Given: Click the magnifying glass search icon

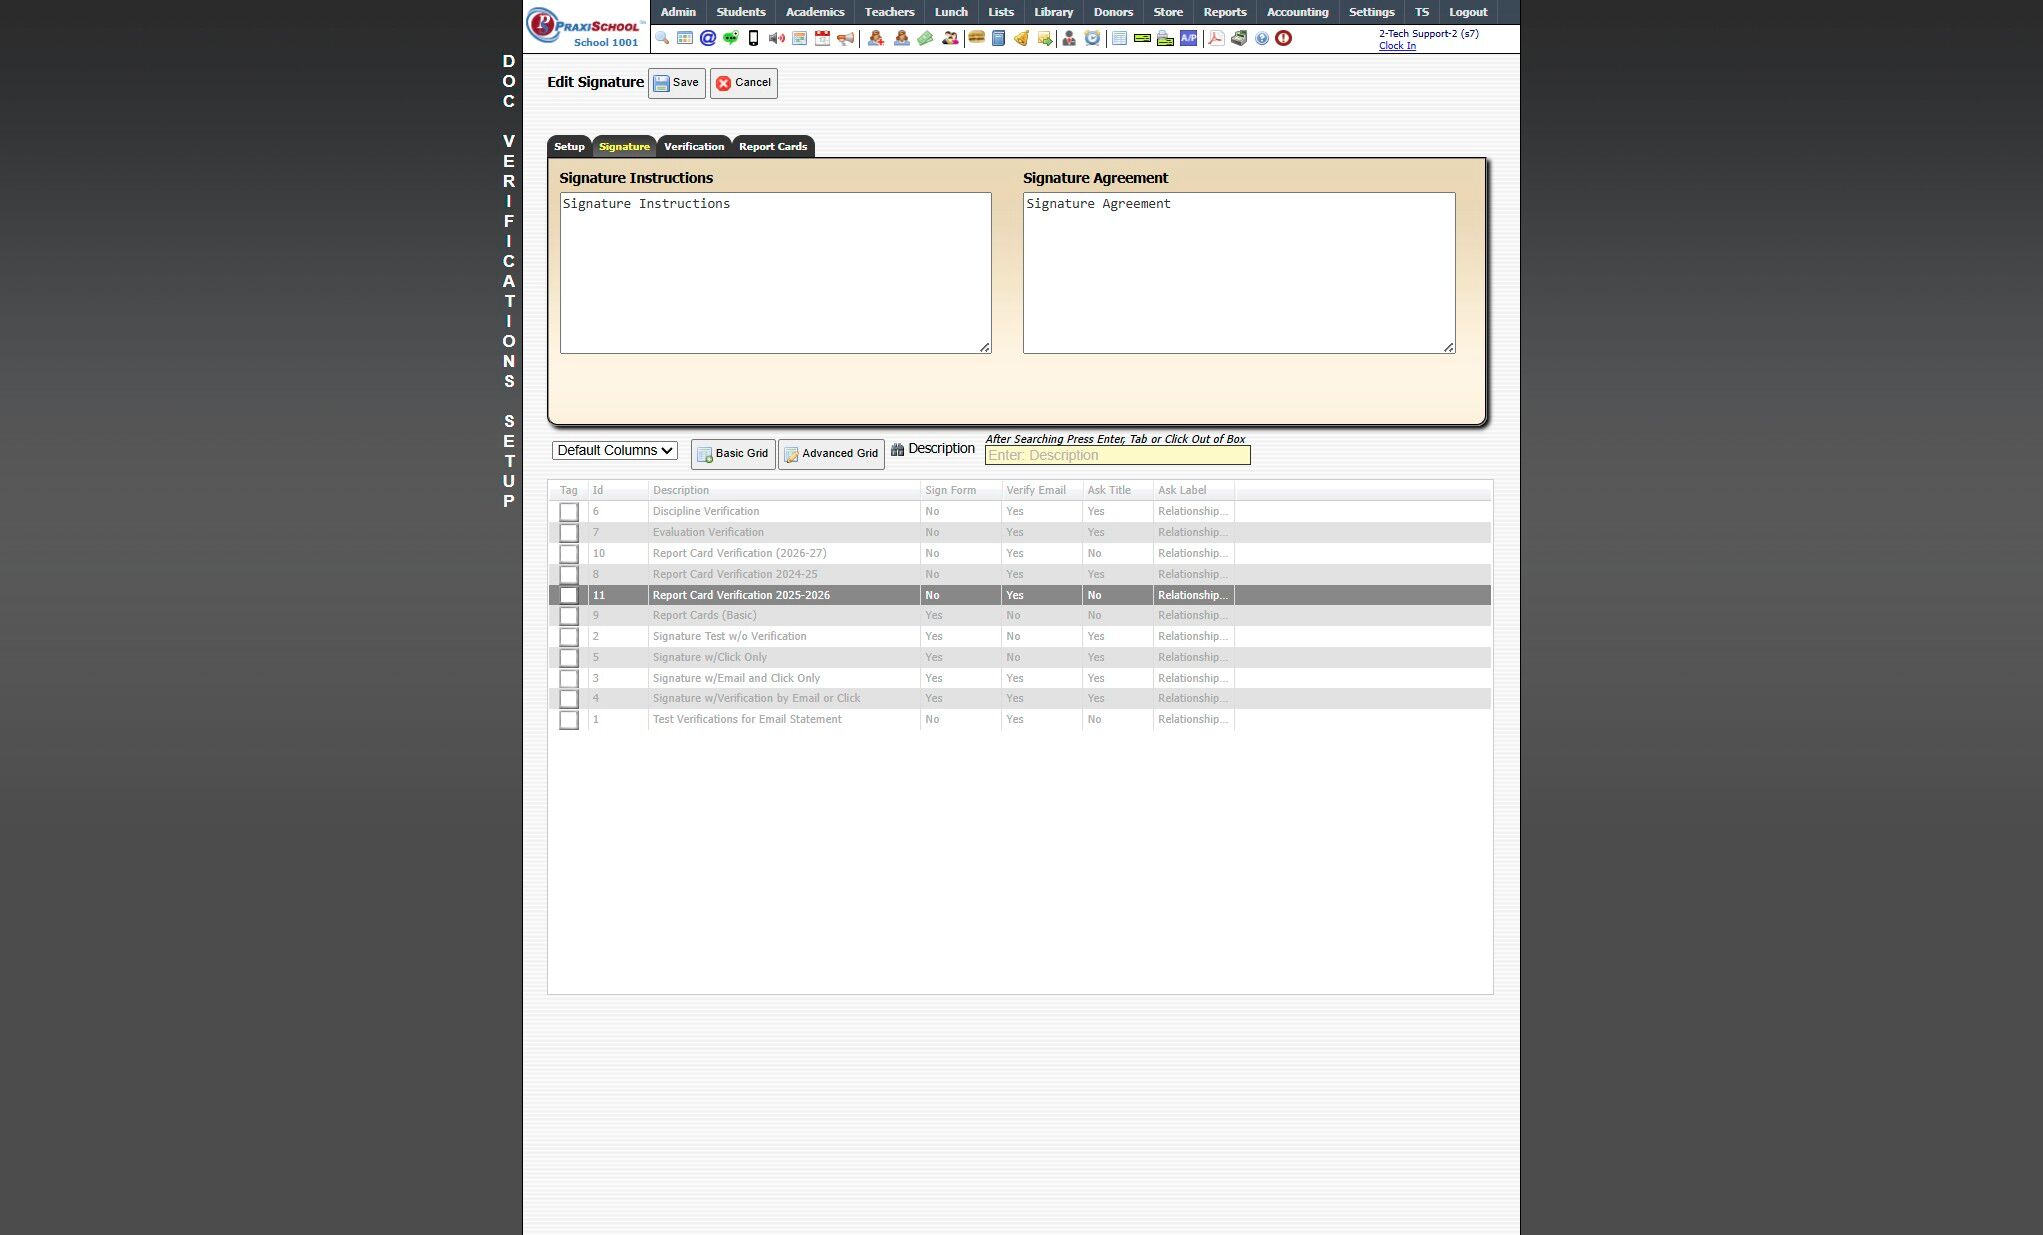Looking at the screenshot, I should 662,38.
